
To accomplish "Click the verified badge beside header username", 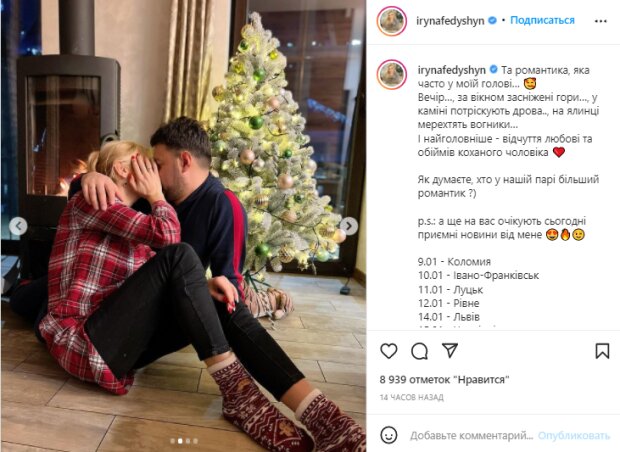I will [x=492, y=20].
